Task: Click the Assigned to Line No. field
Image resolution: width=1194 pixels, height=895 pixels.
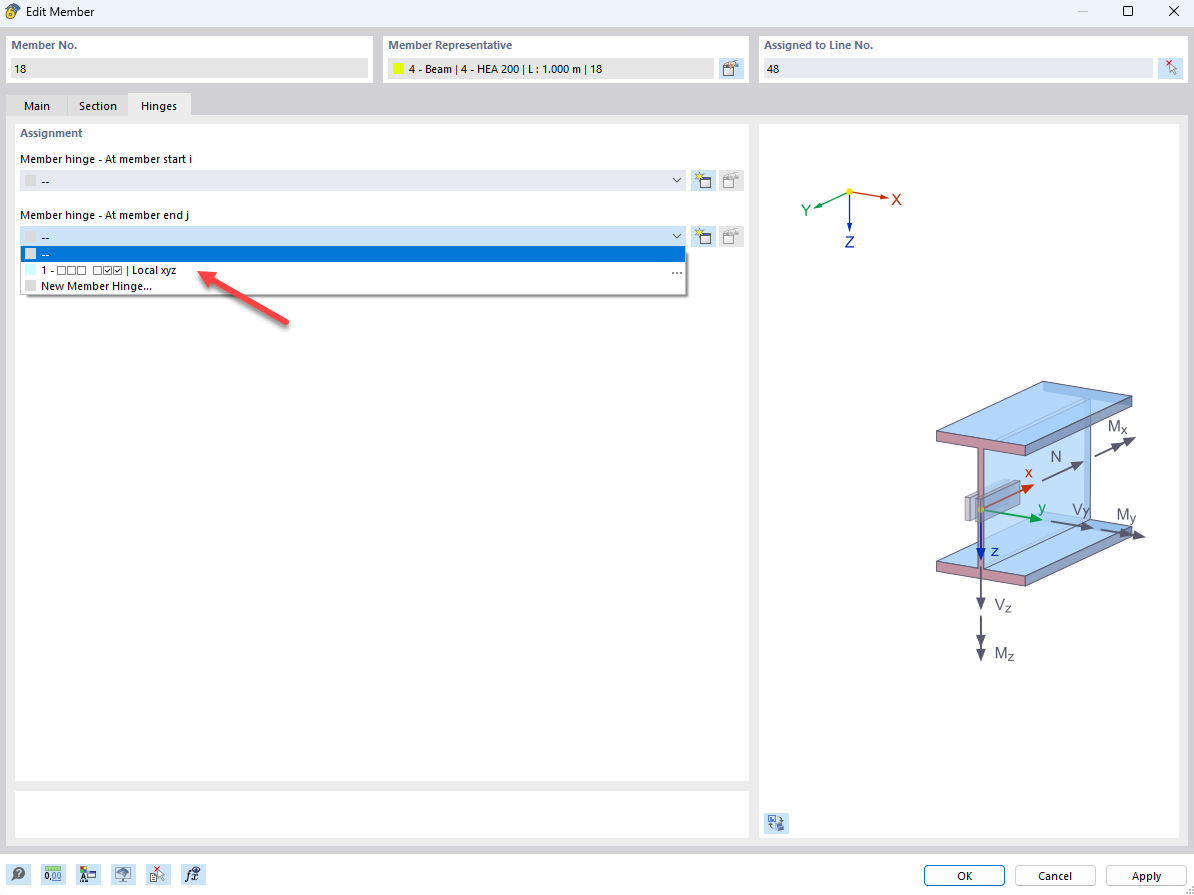Action: tap(958, 69)
